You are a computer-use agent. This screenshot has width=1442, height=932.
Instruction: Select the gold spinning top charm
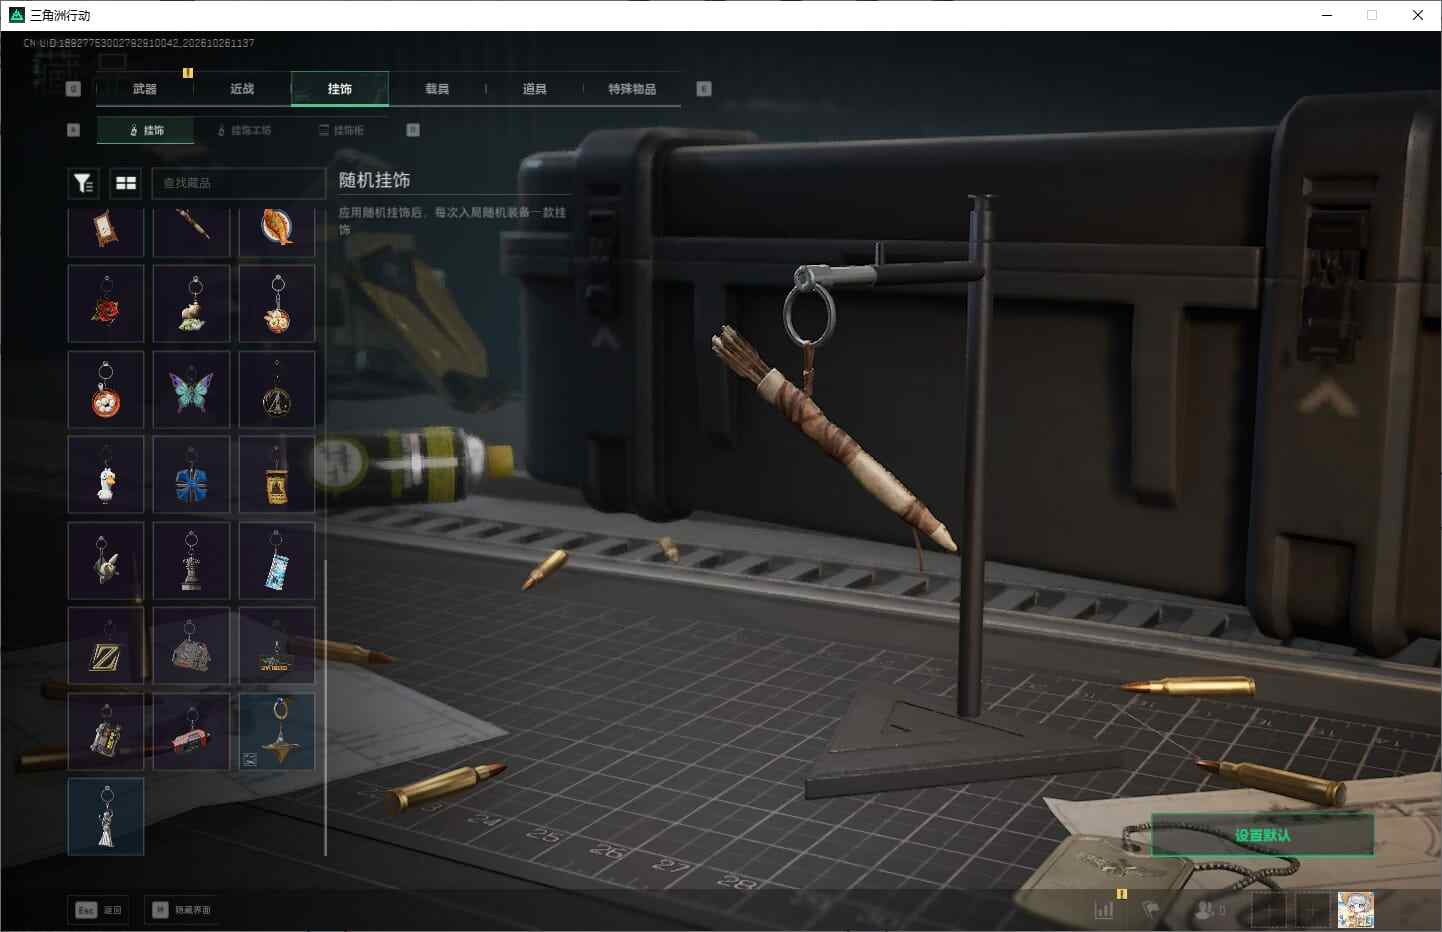tap(277, 732)
